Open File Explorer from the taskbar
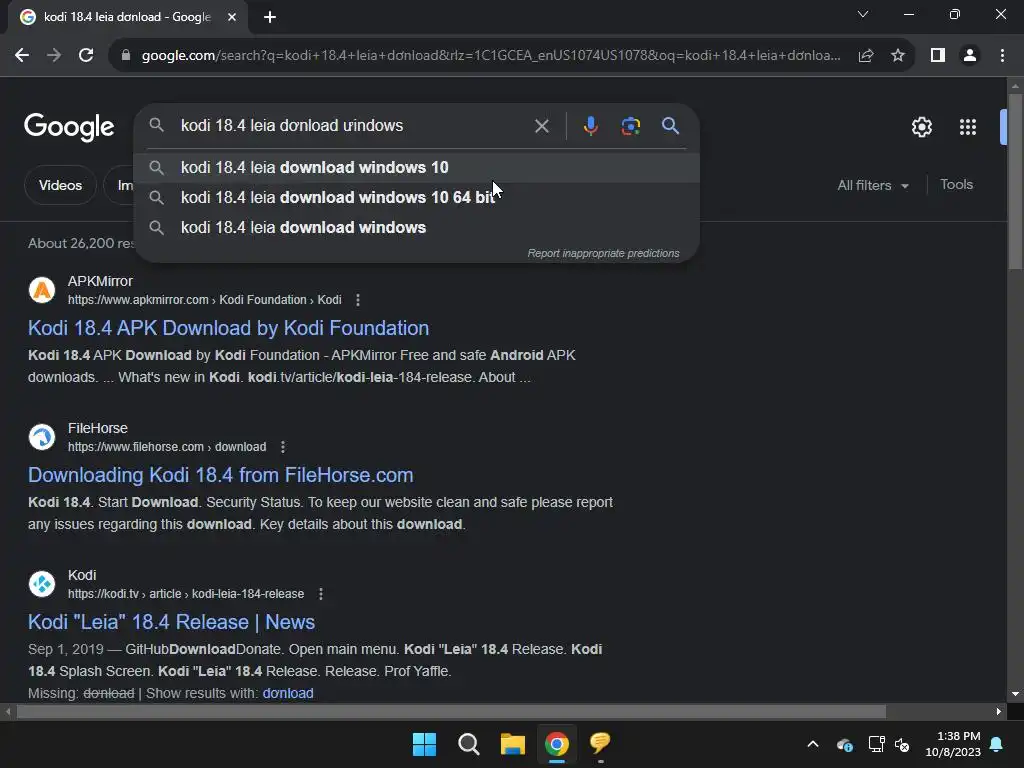The image size is (1024, 768). (x=513, y=744)
